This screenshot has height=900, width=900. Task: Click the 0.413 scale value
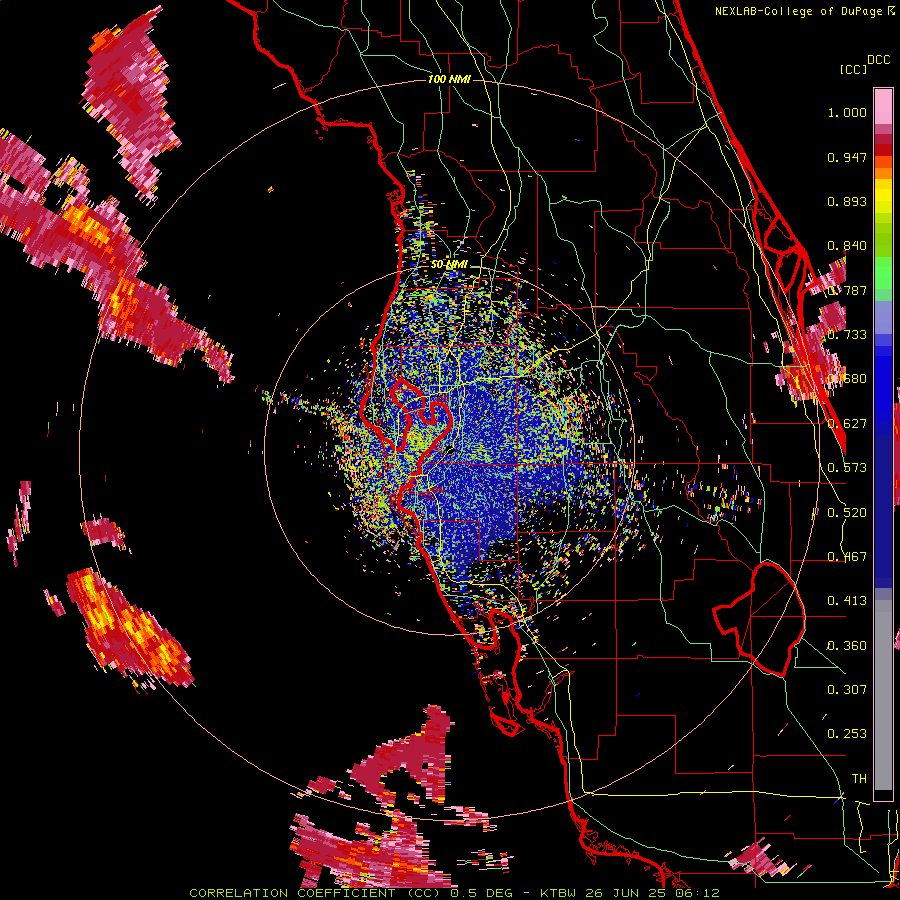click(x=847, y=601)
